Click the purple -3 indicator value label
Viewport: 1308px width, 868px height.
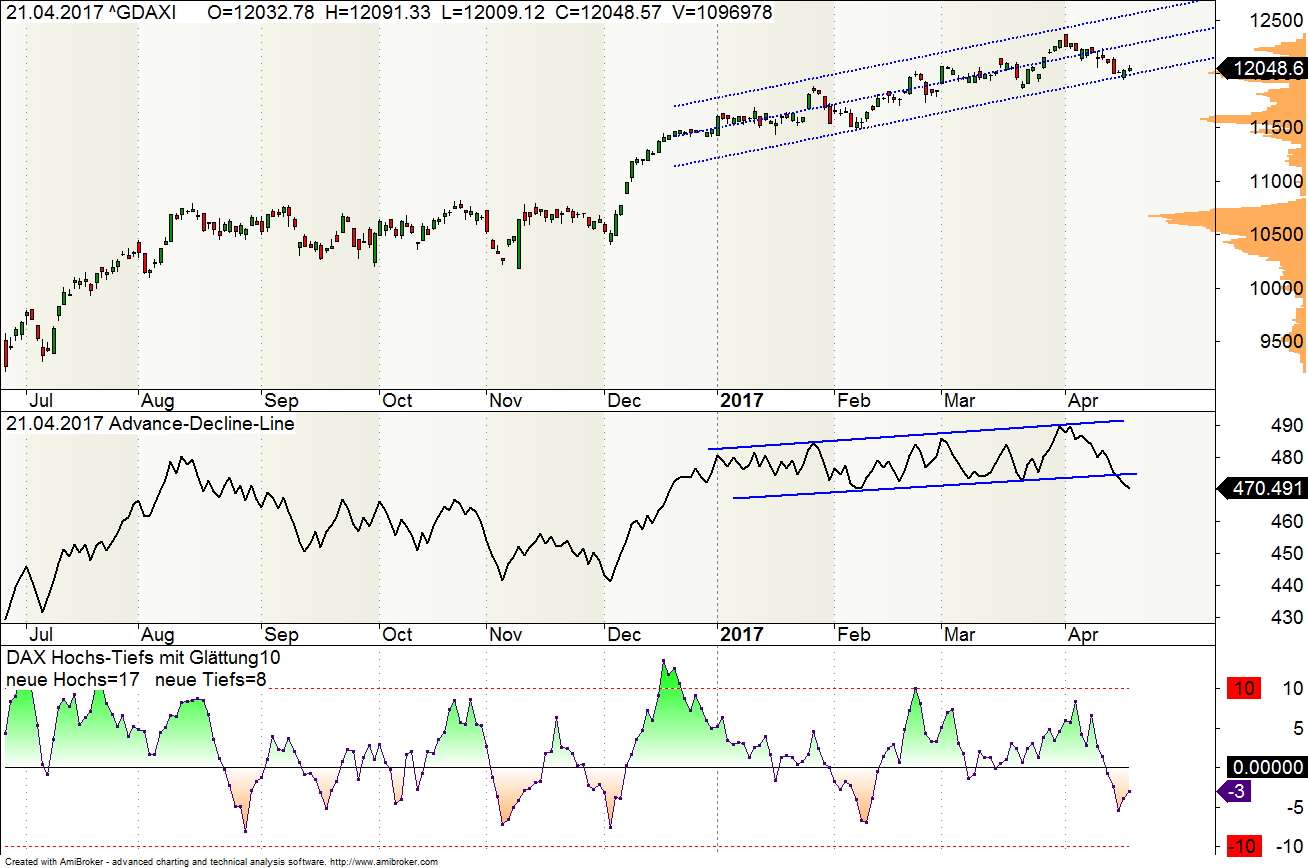click(1236, 792)
